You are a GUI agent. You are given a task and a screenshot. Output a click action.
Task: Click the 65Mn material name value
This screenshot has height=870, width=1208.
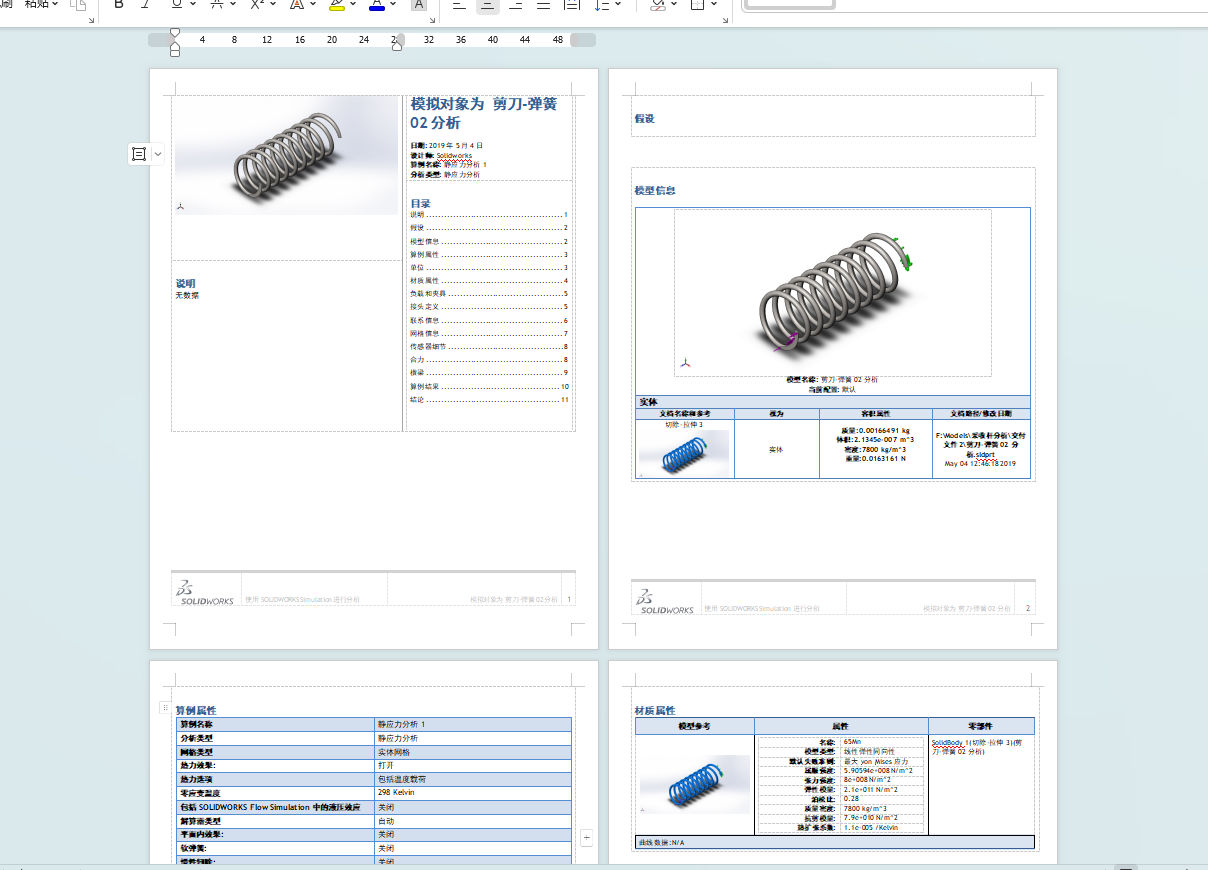pyautogui.click(x=851, y=742)
